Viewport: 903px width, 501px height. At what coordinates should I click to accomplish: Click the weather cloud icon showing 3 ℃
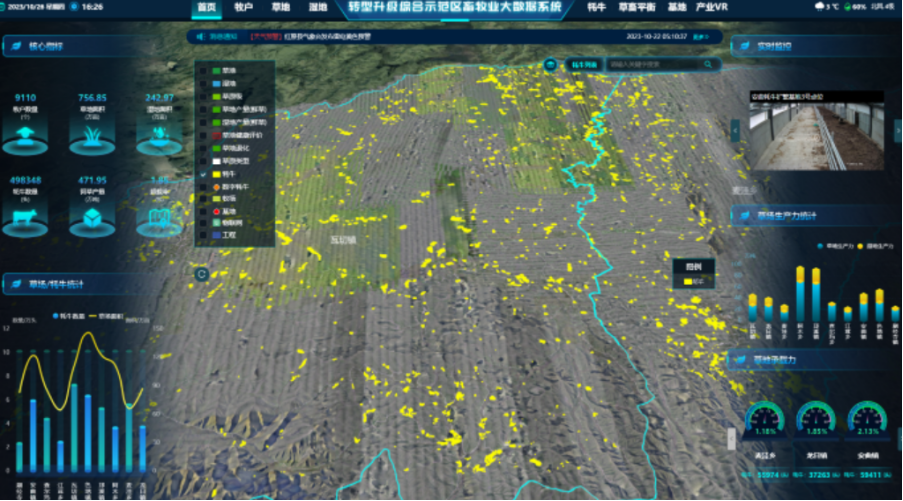[x=821, y=6]
